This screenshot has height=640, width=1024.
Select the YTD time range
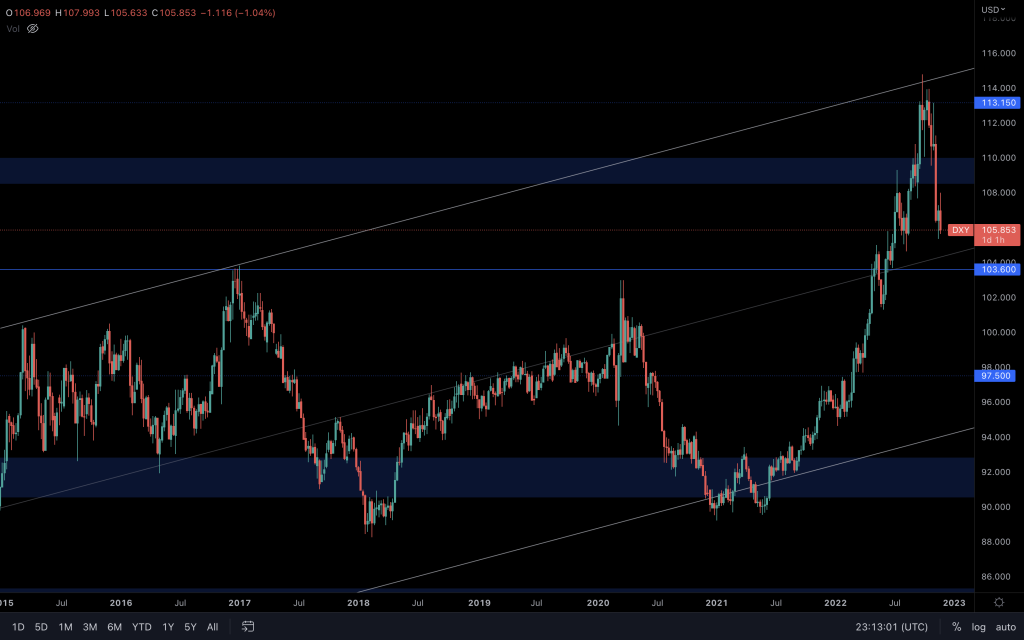[142, 627]
